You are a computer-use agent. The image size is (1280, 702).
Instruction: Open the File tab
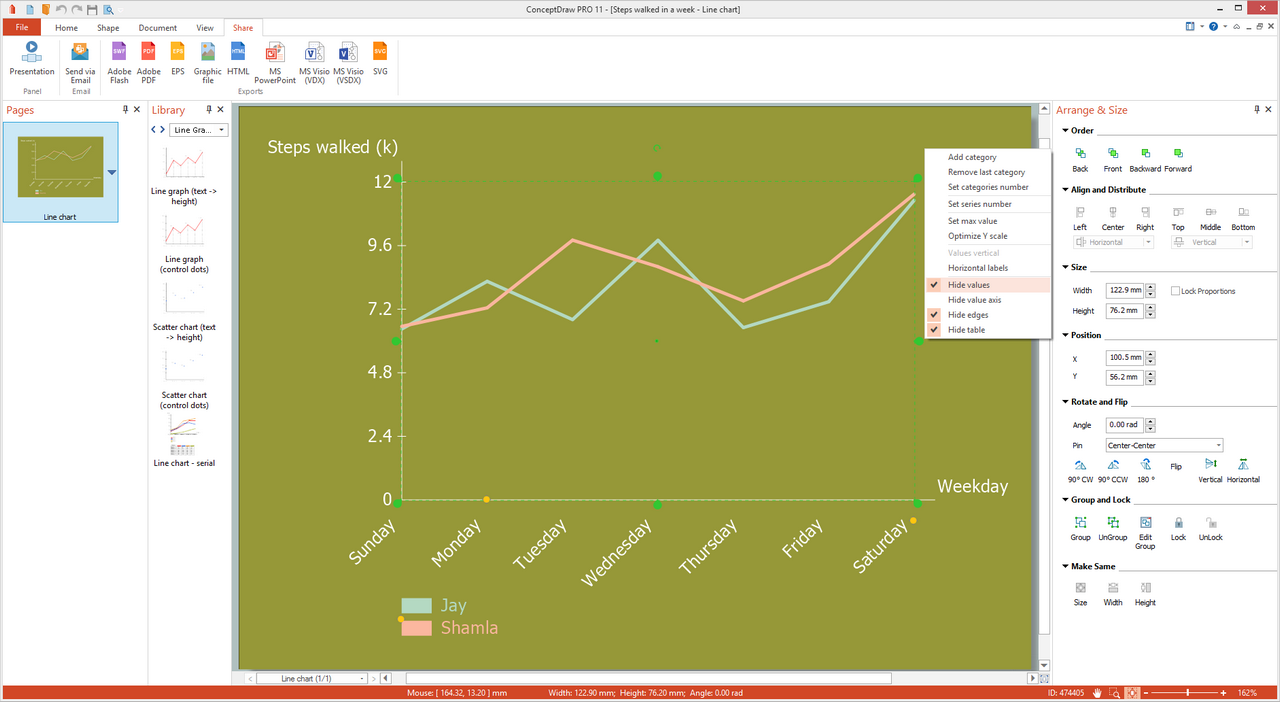point(21,28)
